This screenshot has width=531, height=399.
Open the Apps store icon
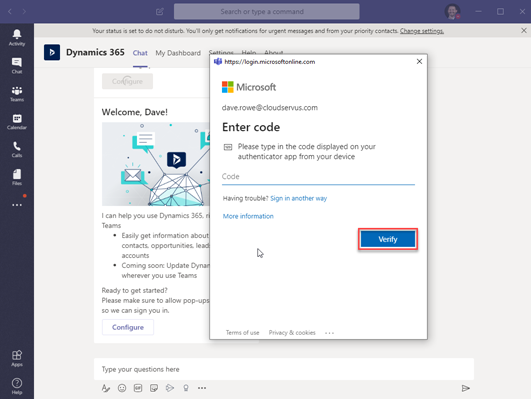17,358
